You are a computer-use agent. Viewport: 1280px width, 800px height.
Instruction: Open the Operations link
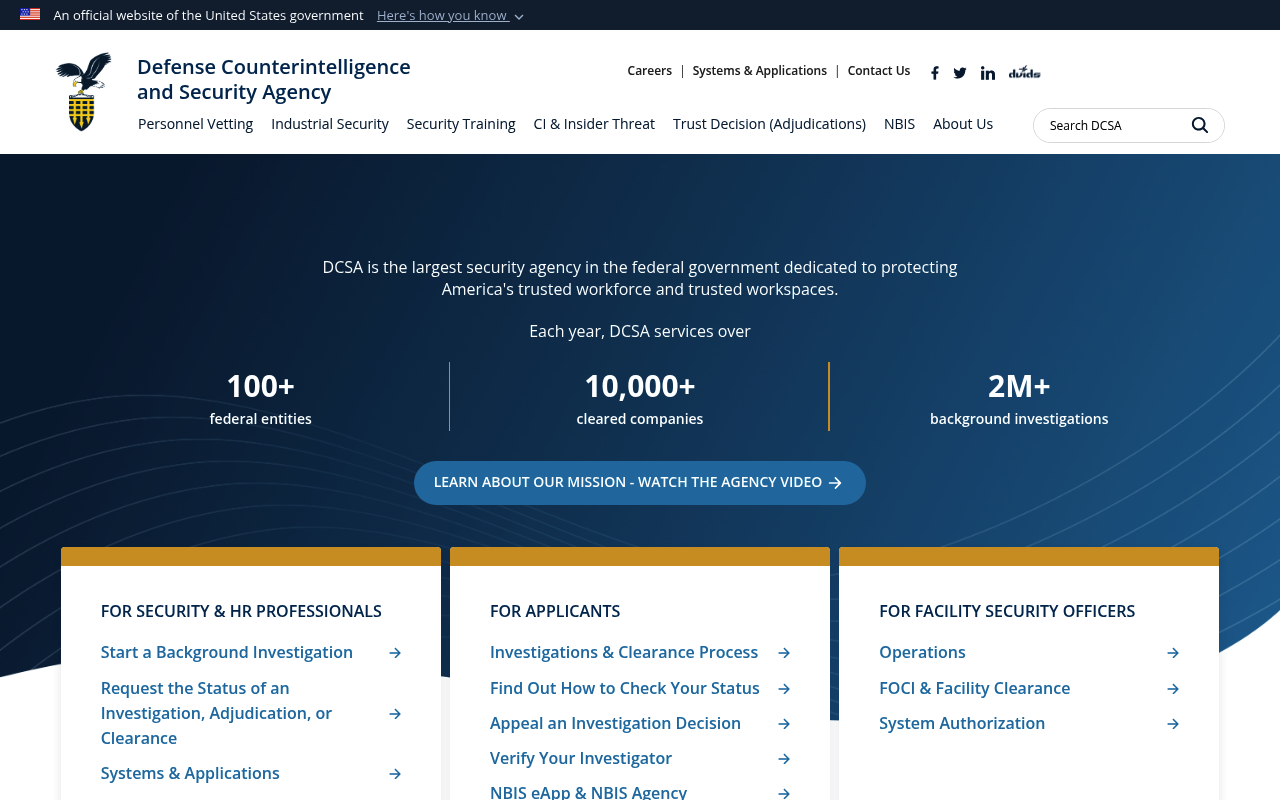click(922, 653)
